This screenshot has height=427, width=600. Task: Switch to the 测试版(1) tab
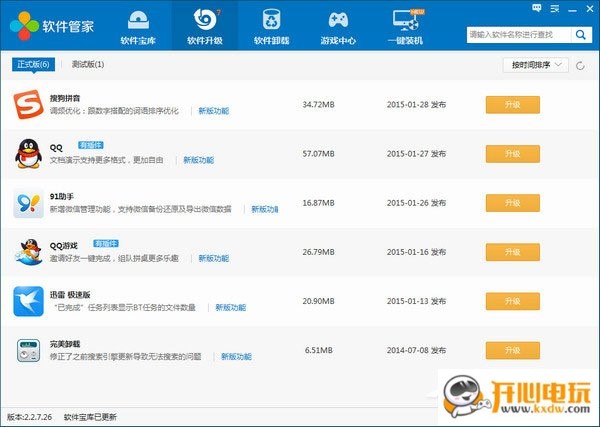88,65
